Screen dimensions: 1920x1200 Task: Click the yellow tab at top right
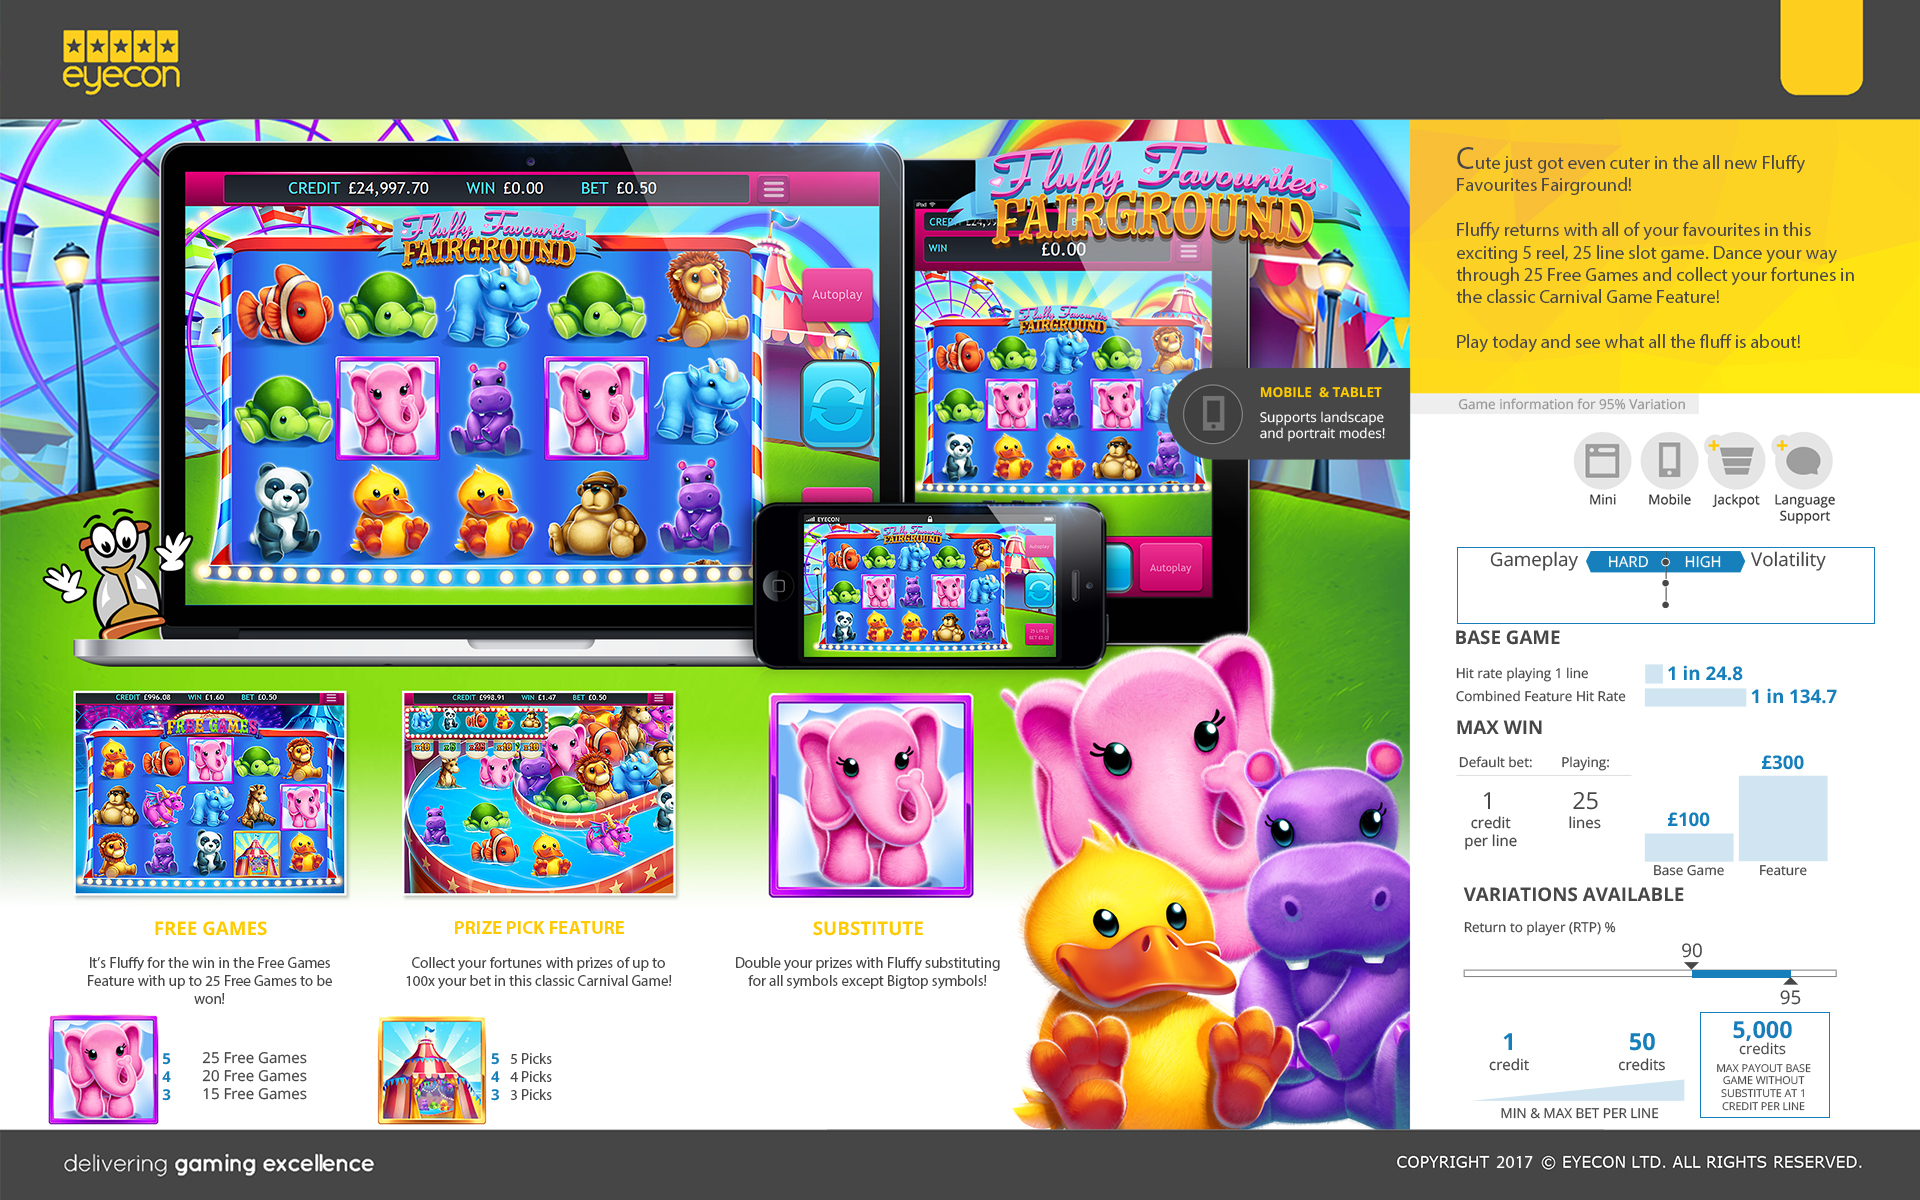pos(1821,47)
